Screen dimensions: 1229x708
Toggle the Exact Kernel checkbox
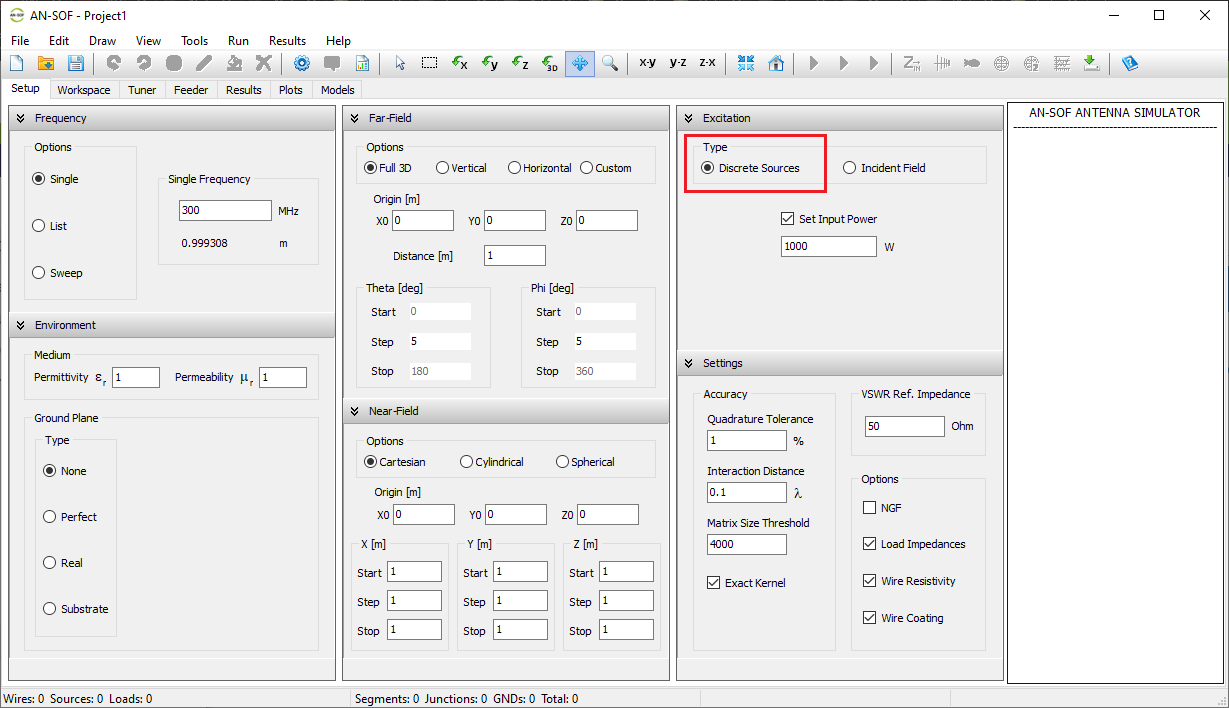coord(713,583)
